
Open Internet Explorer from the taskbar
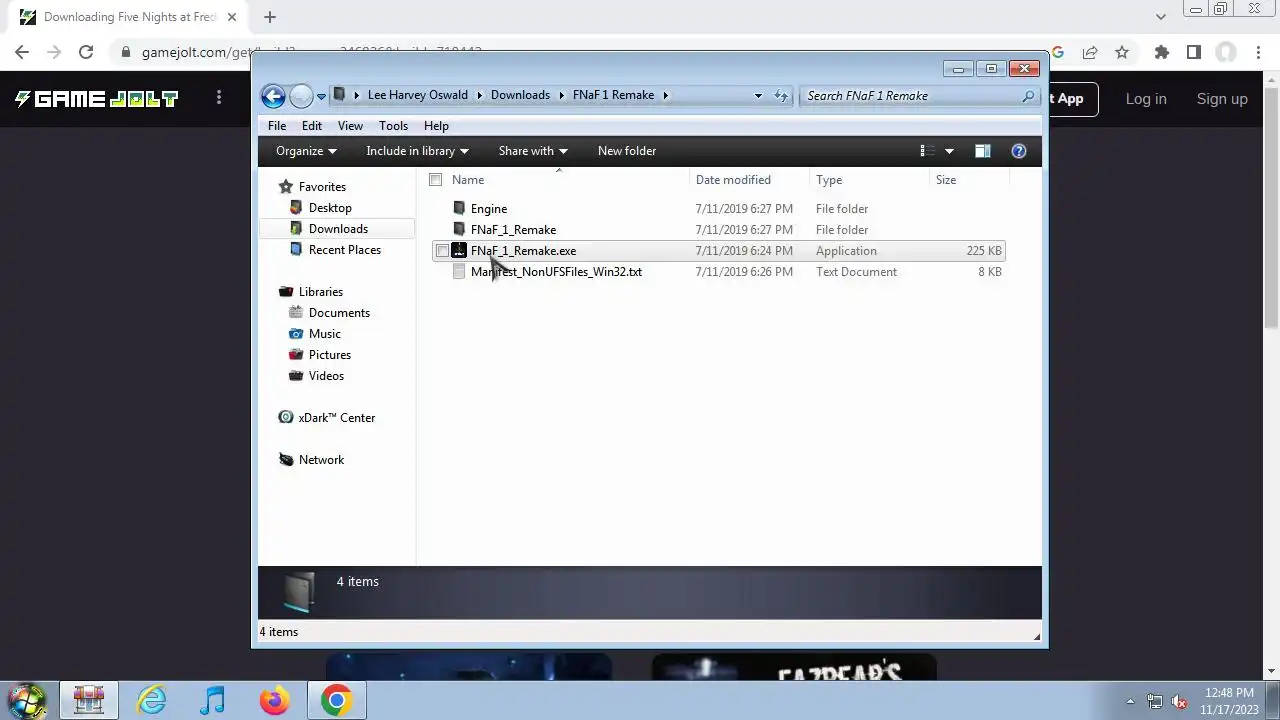pyautogui.click(x=152, y=700)
